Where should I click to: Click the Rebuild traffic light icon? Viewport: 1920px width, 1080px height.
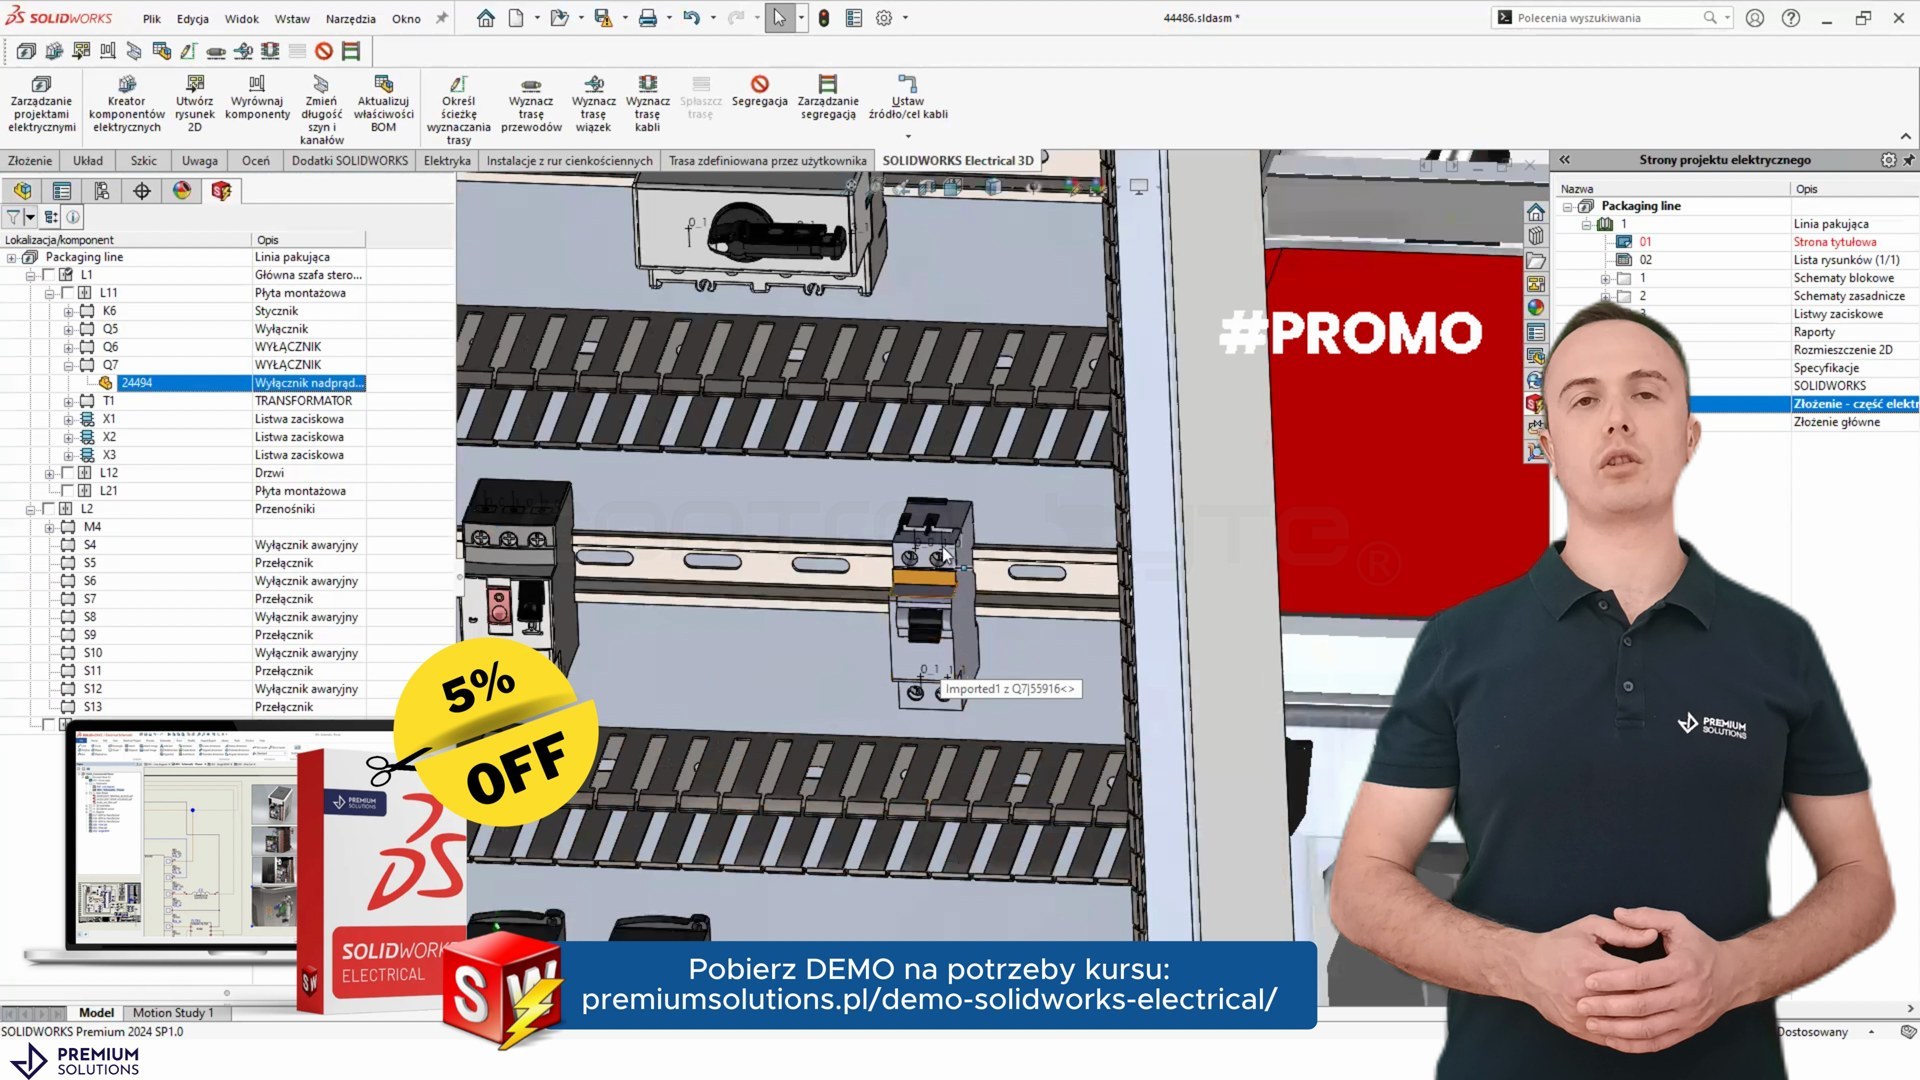pyautogui.click(x=823, y=18)
